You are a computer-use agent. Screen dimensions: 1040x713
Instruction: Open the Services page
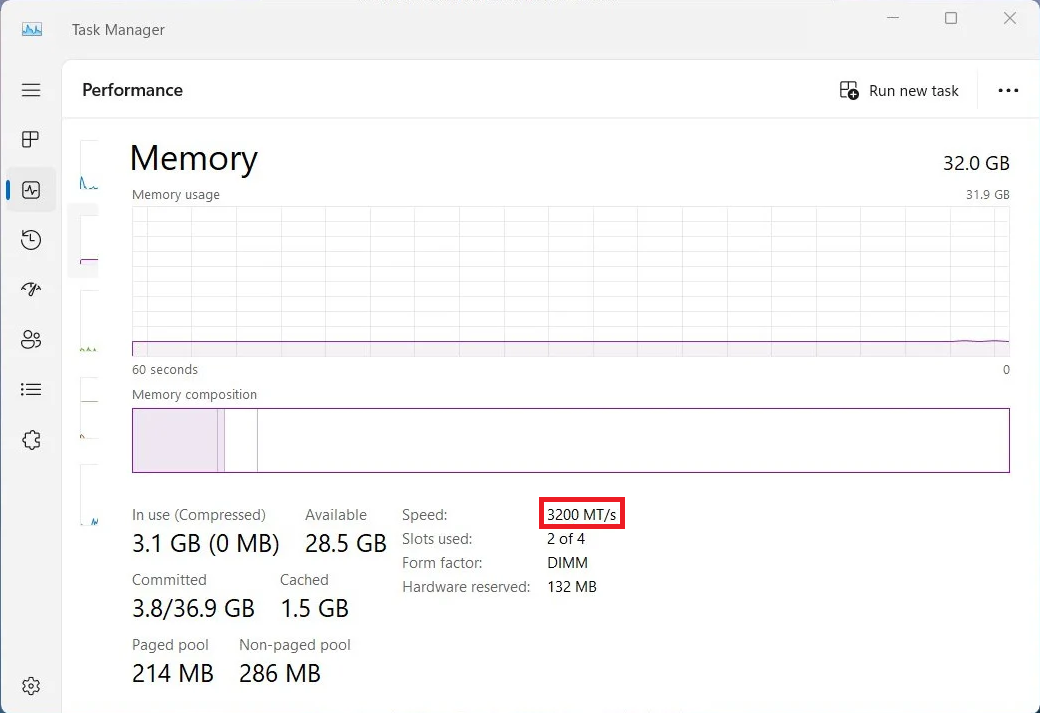[x=31, y=440]
